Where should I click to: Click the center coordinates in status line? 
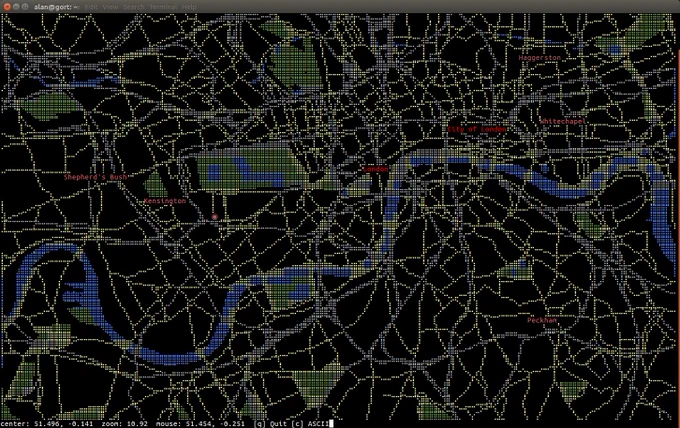point(46,424)
